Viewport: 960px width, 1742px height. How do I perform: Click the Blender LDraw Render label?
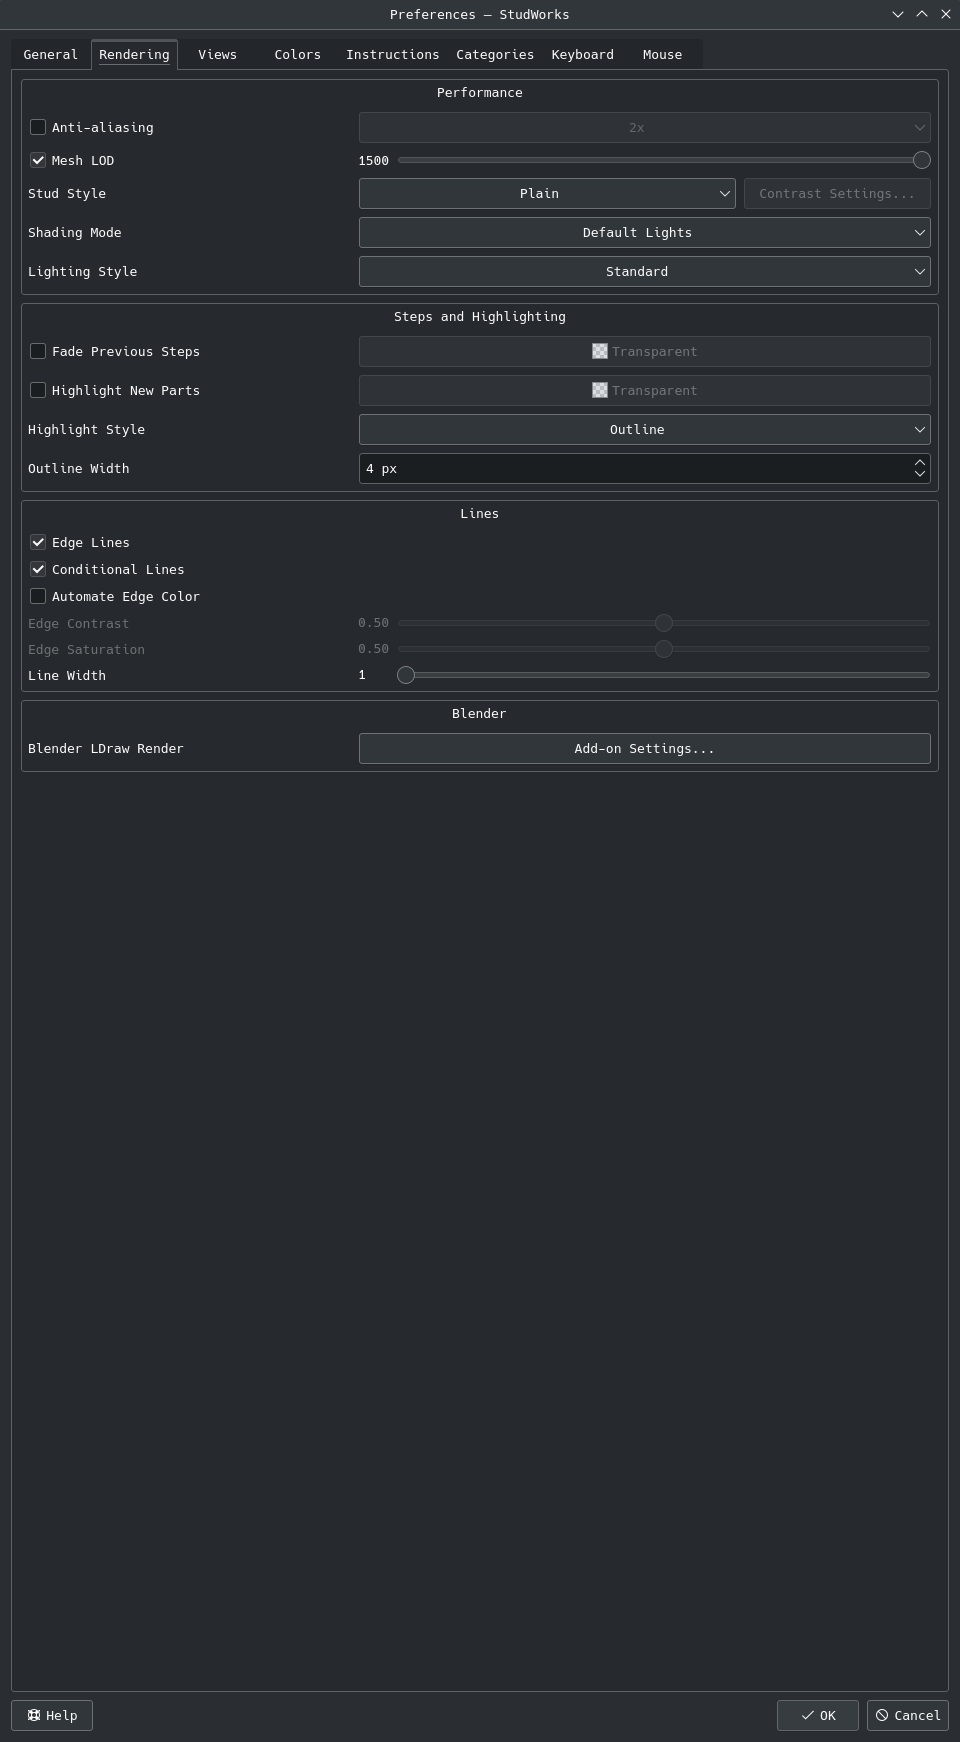[x=106, y=748]
